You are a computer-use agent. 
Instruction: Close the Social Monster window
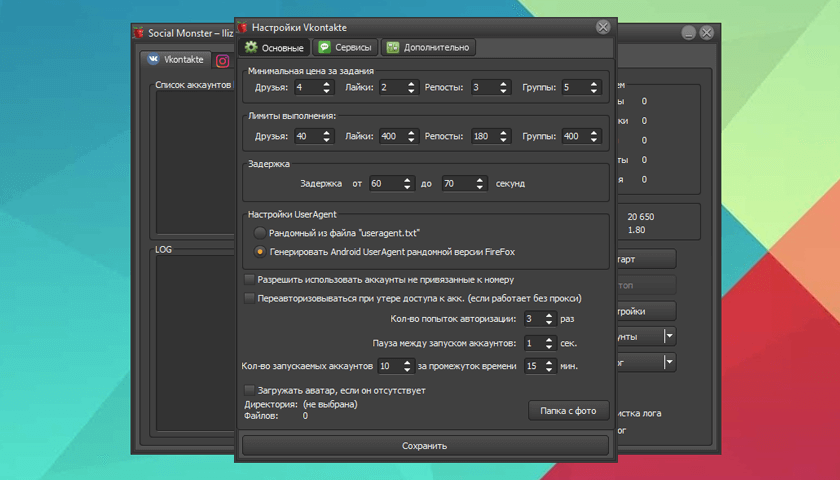point(707,33)
